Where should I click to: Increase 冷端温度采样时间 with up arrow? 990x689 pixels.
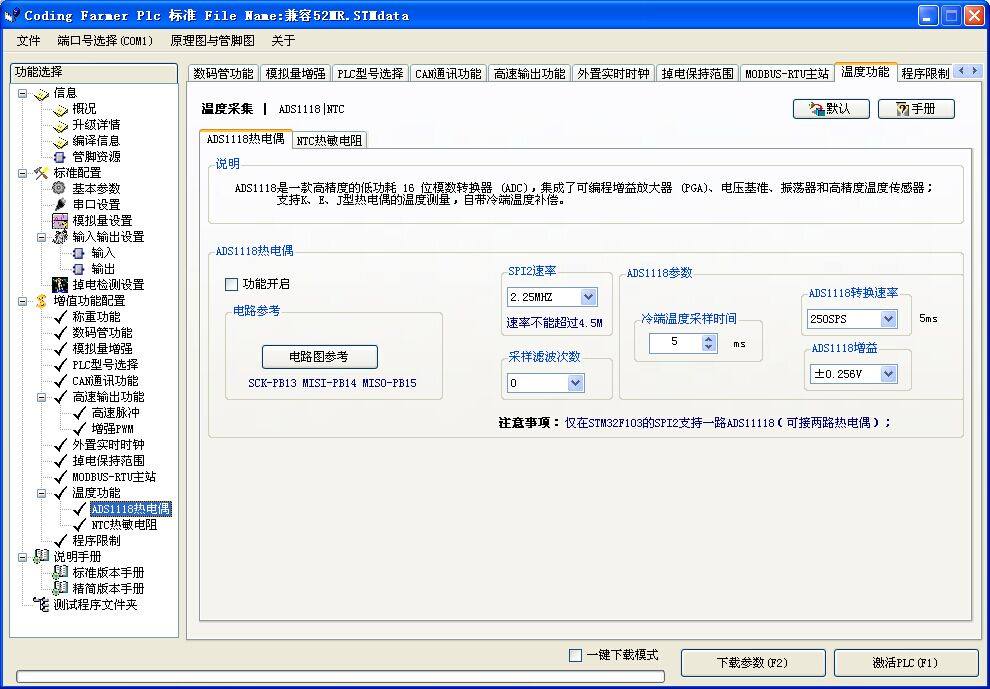tap(708, 339)
